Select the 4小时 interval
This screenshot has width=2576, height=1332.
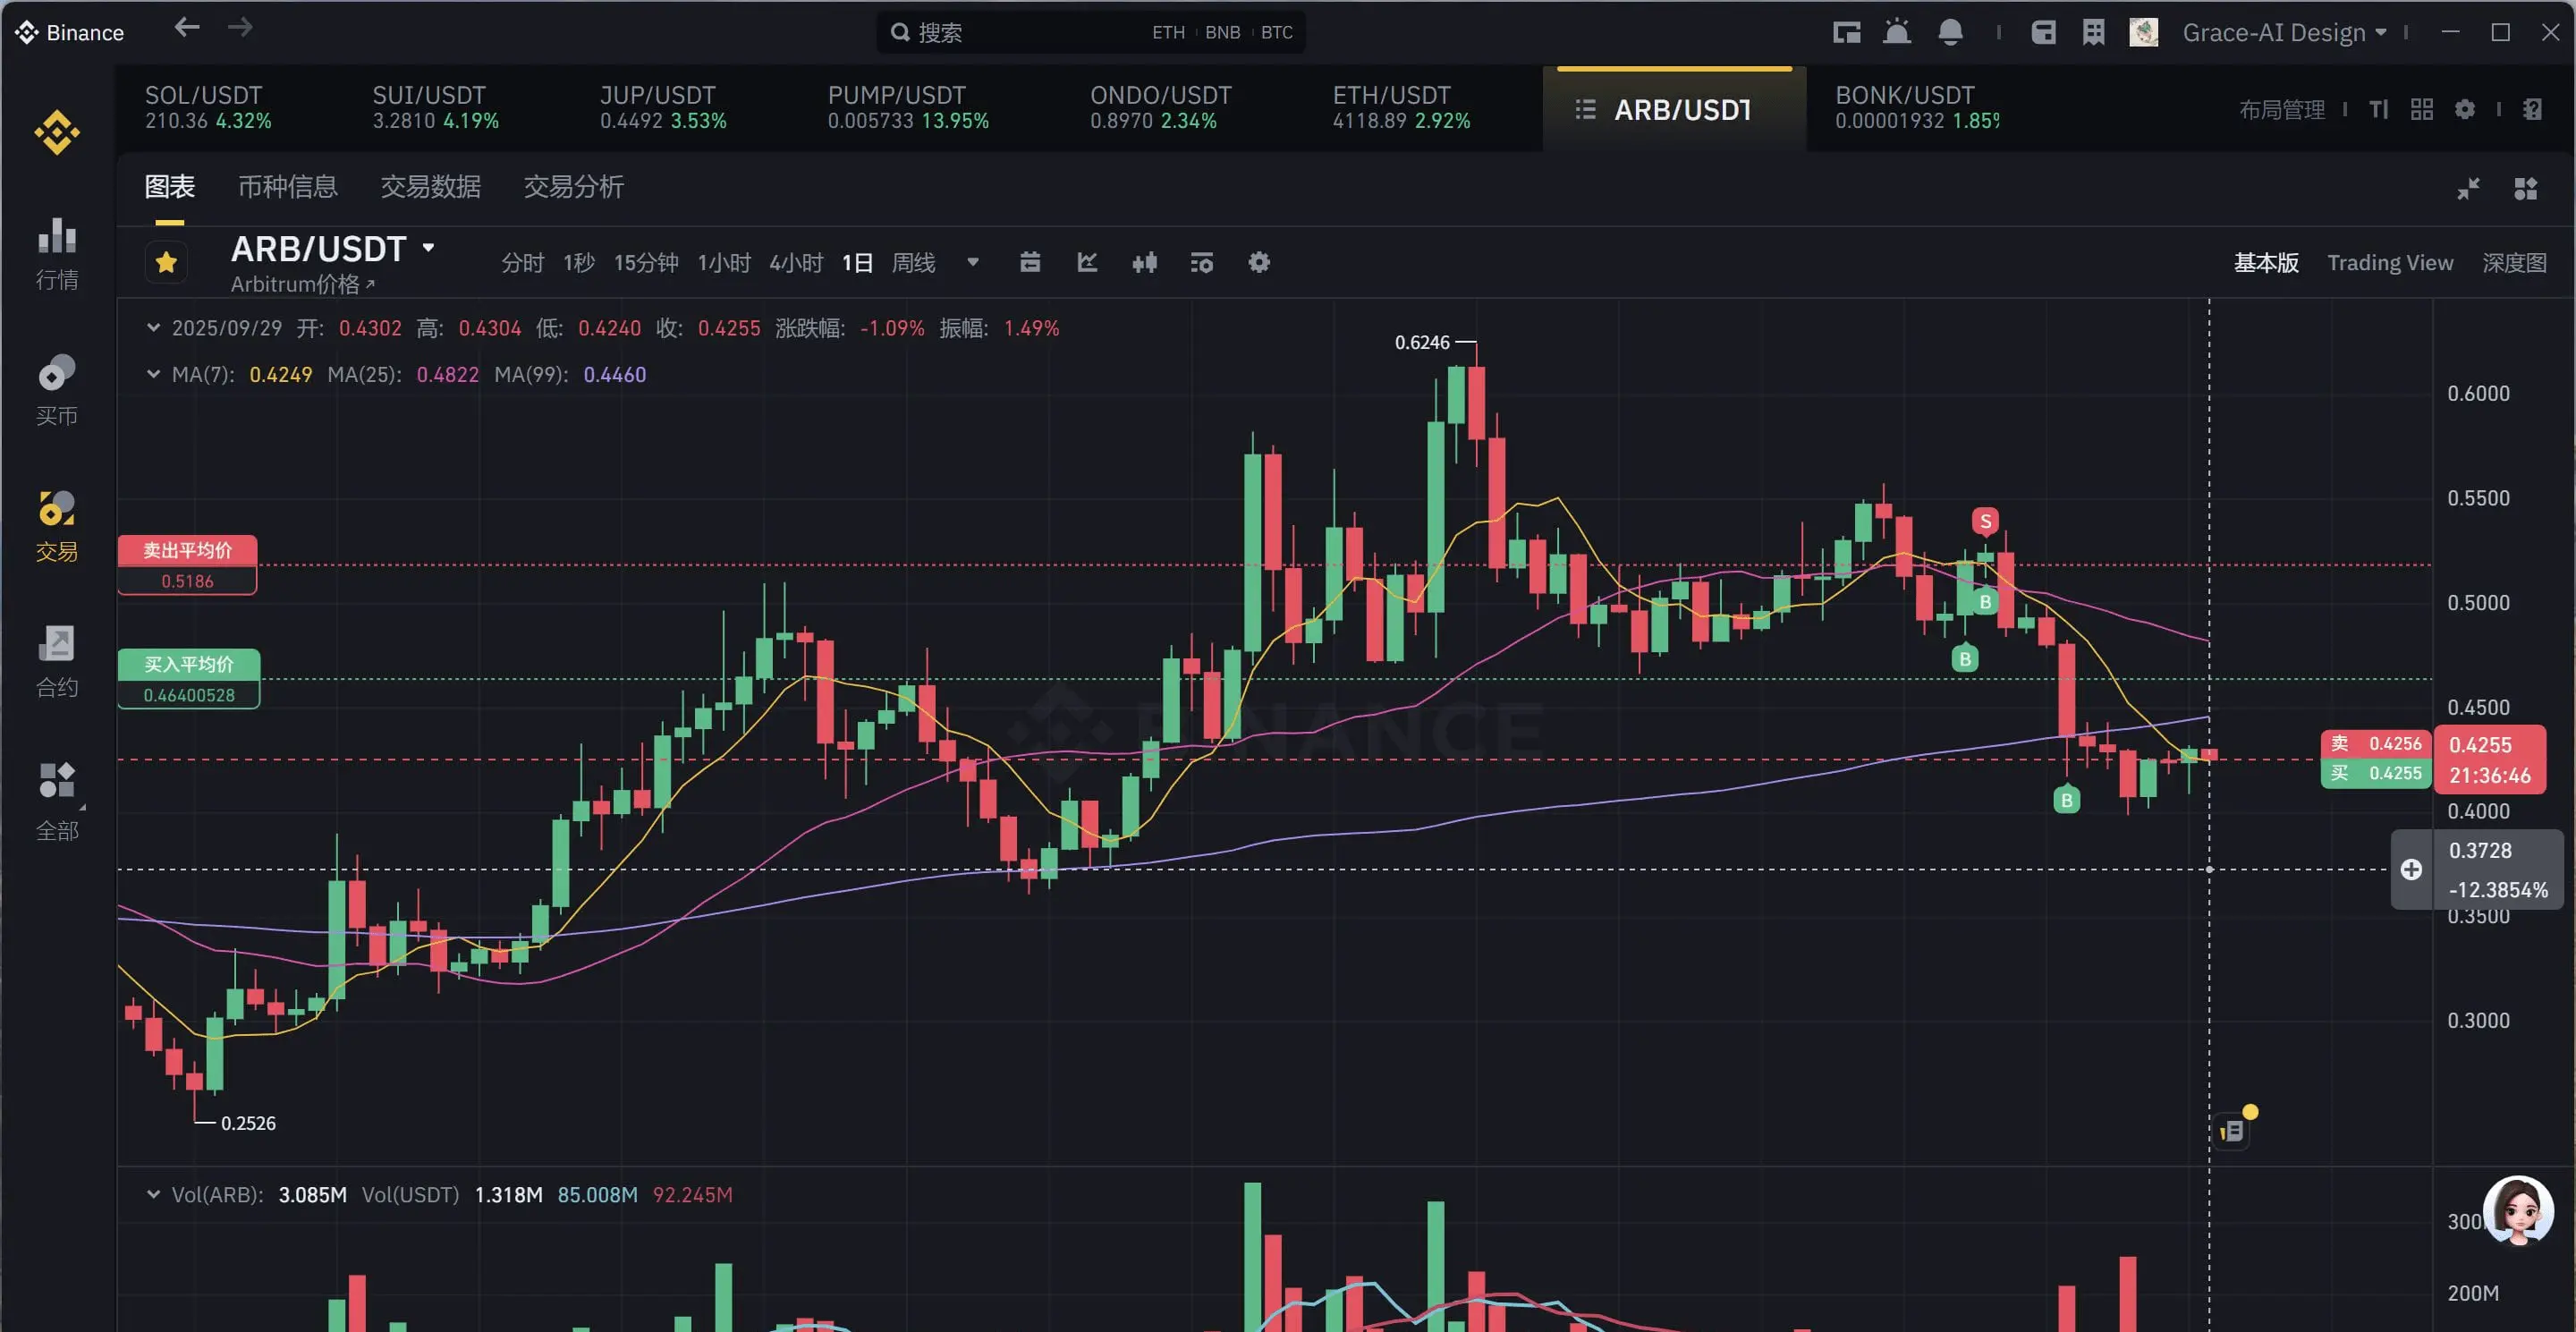pos(795,262)
